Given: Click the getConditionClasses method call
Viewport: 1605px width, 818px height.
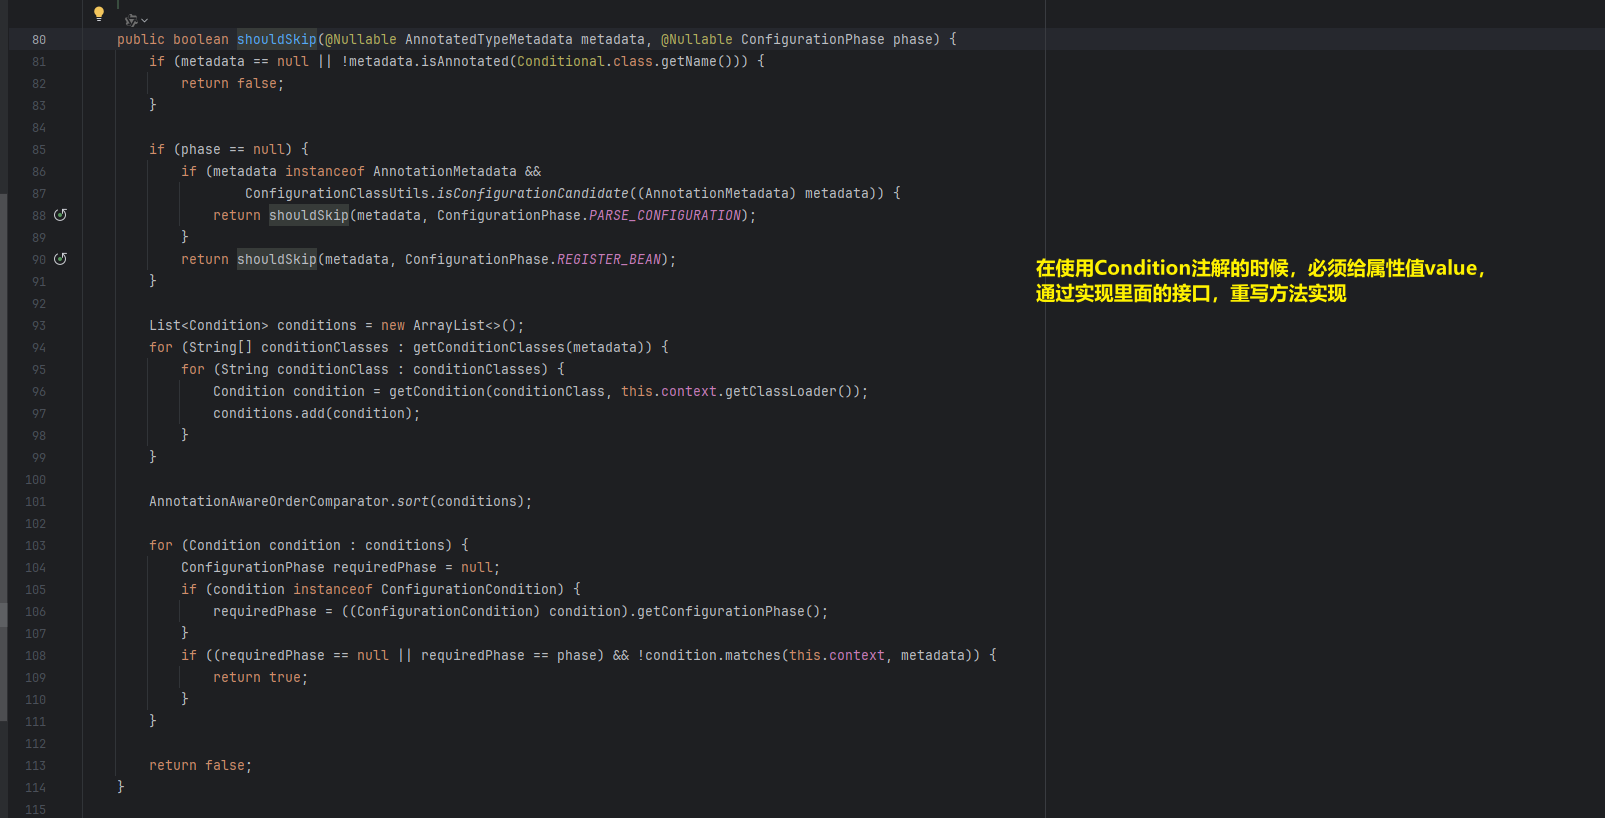Looking at the screenshot, I should pyautogui.click(x=489, y=347).
